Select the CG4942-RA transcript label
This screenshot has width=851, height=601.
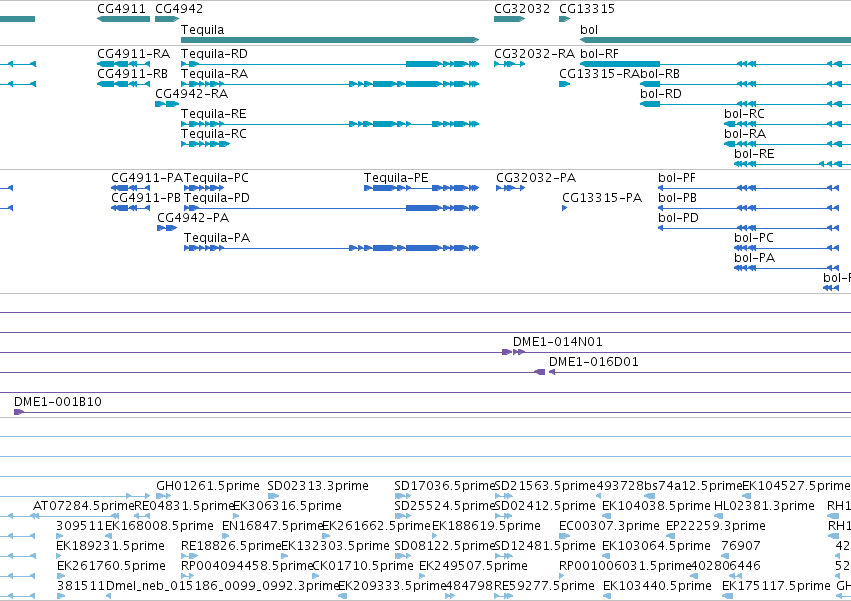192,94
